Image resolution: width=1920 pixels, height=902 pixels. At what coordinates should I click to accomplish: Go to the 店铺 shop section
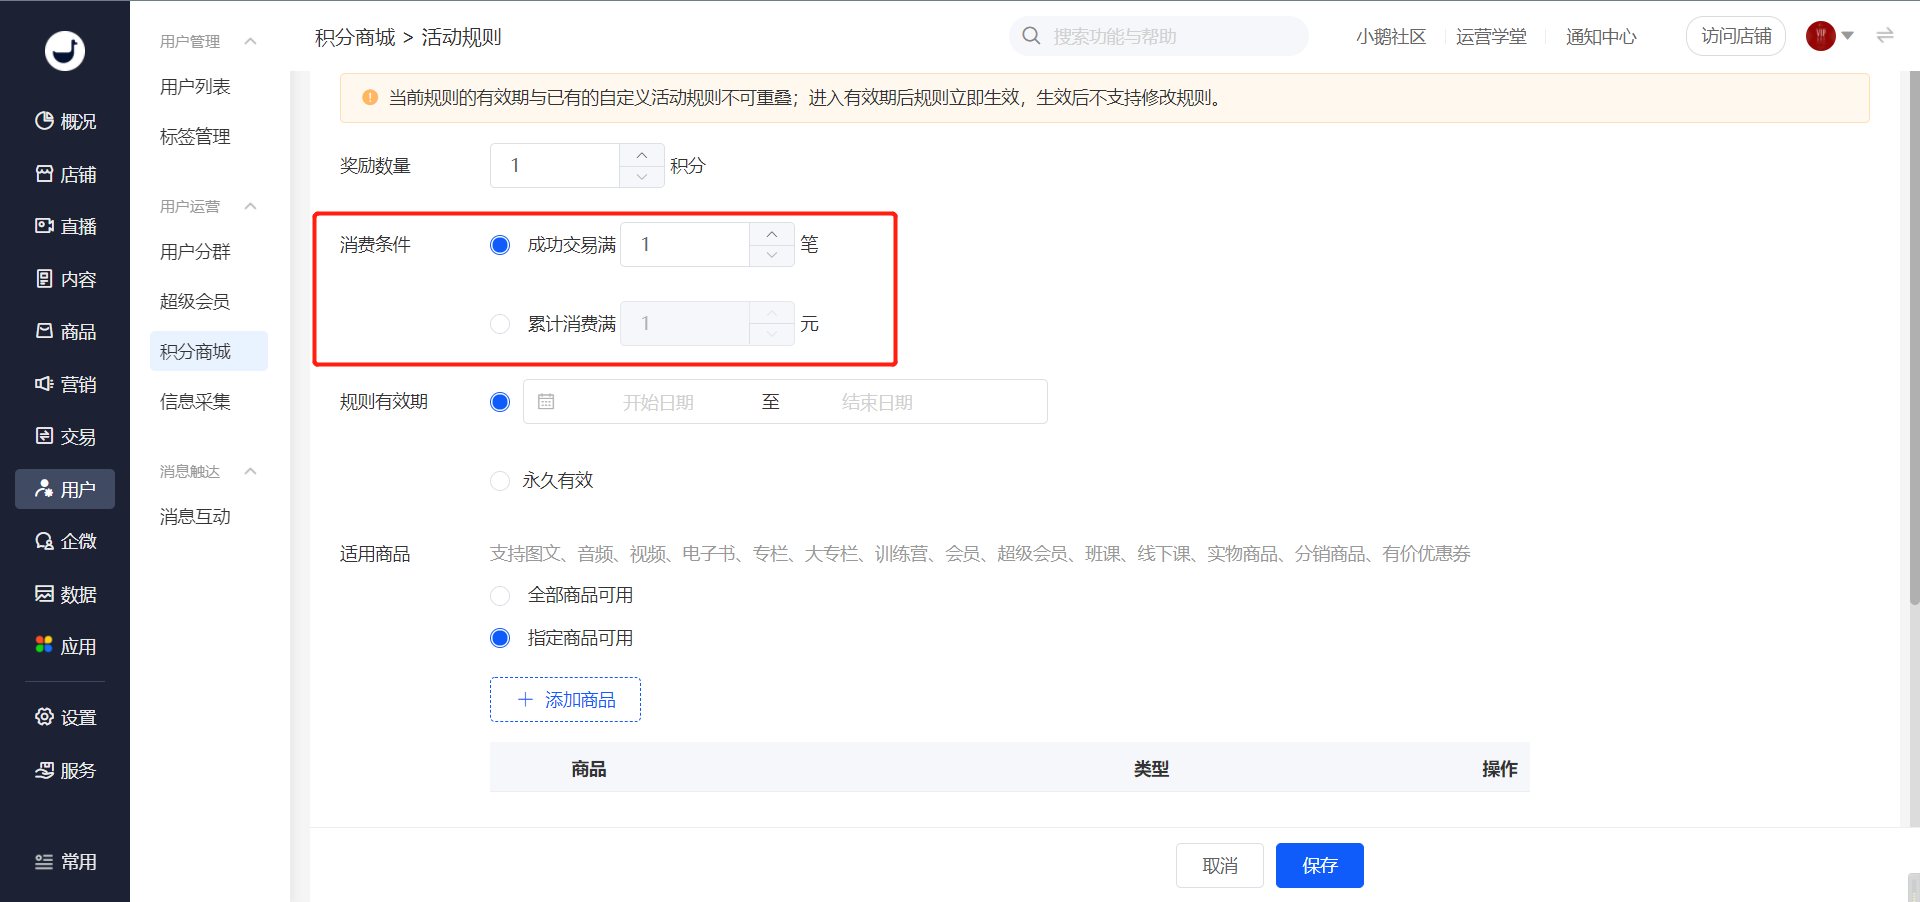pyautogui.click(x=65, y=175)
